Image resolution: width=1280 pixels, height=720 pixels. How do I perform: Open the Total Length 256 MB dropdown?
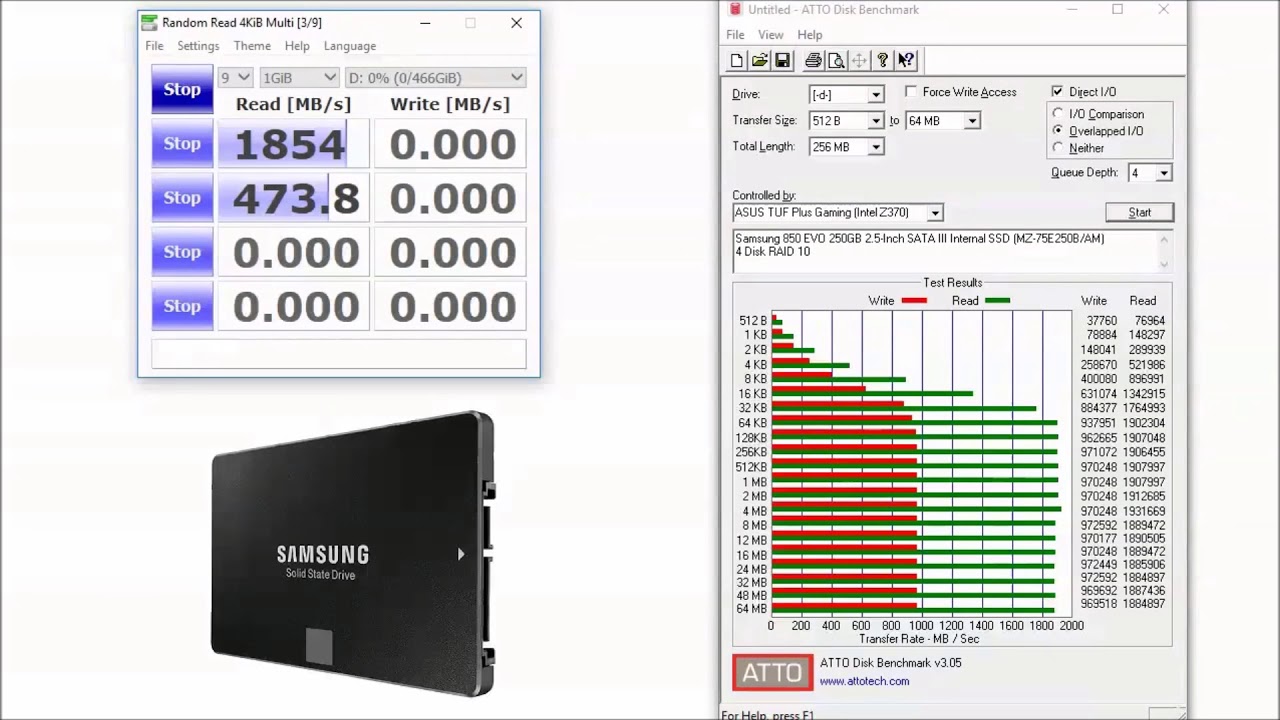(x=876, y=147)
